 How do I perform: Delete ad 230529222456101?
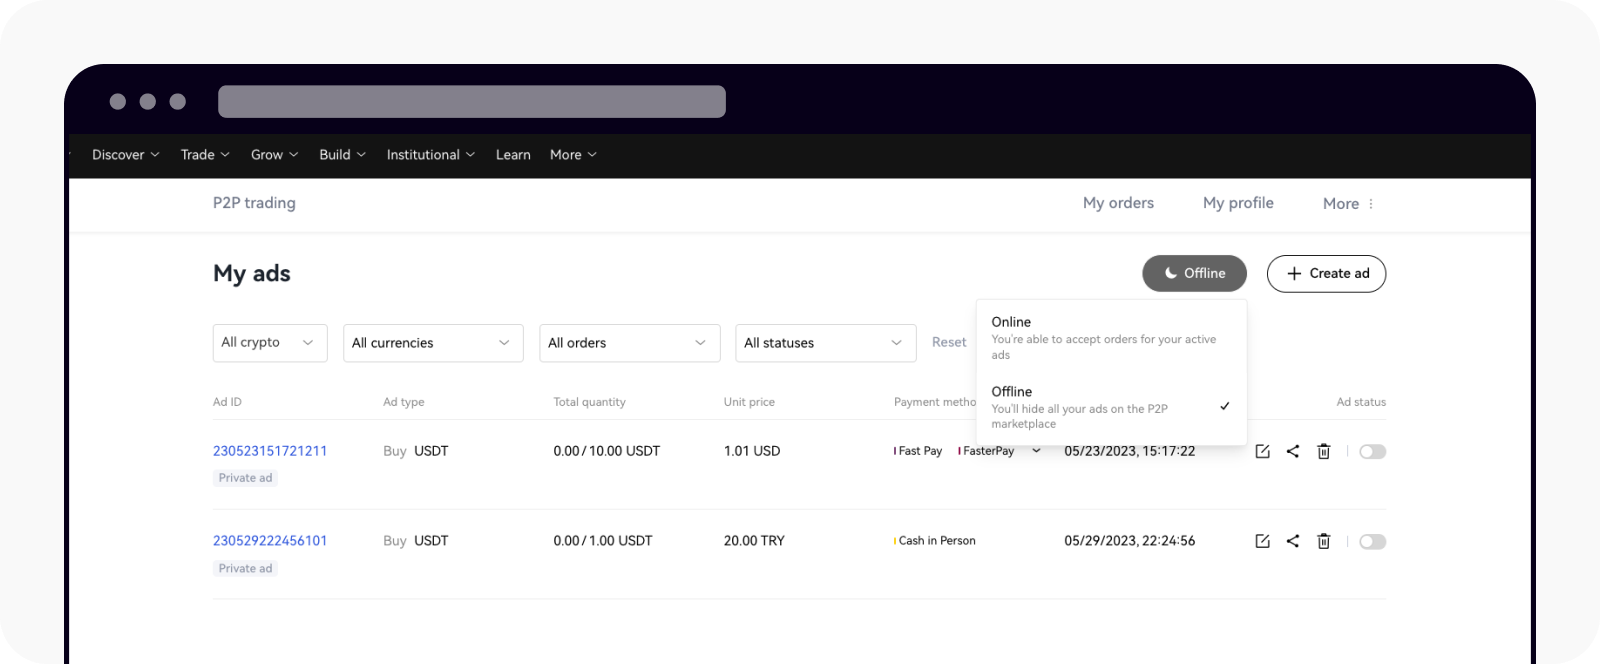1324,541
